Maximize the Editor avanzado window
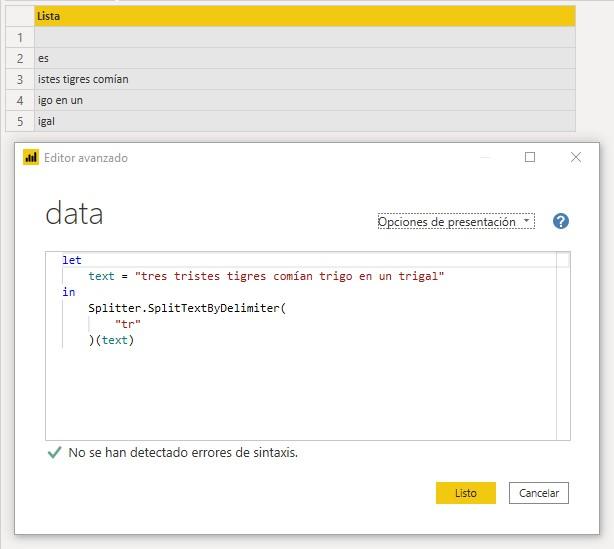The image size is (614, 549). (x=530, y=157)
